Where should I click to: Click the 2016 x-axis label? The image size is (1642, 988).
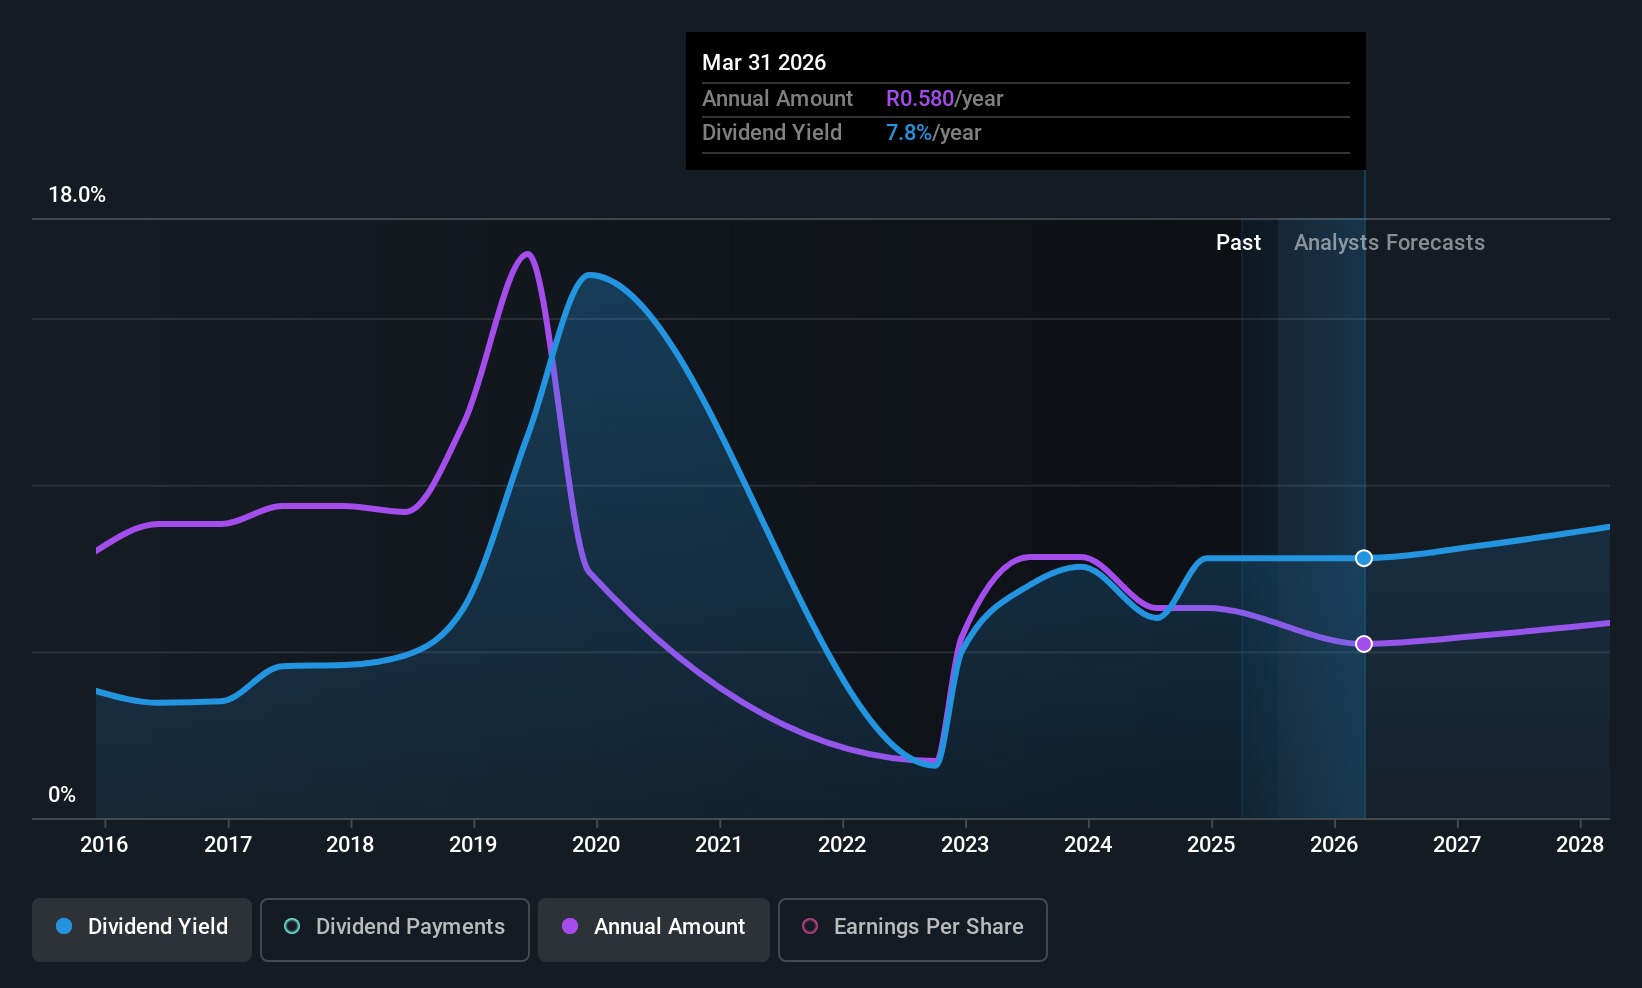tap(104, 845)
